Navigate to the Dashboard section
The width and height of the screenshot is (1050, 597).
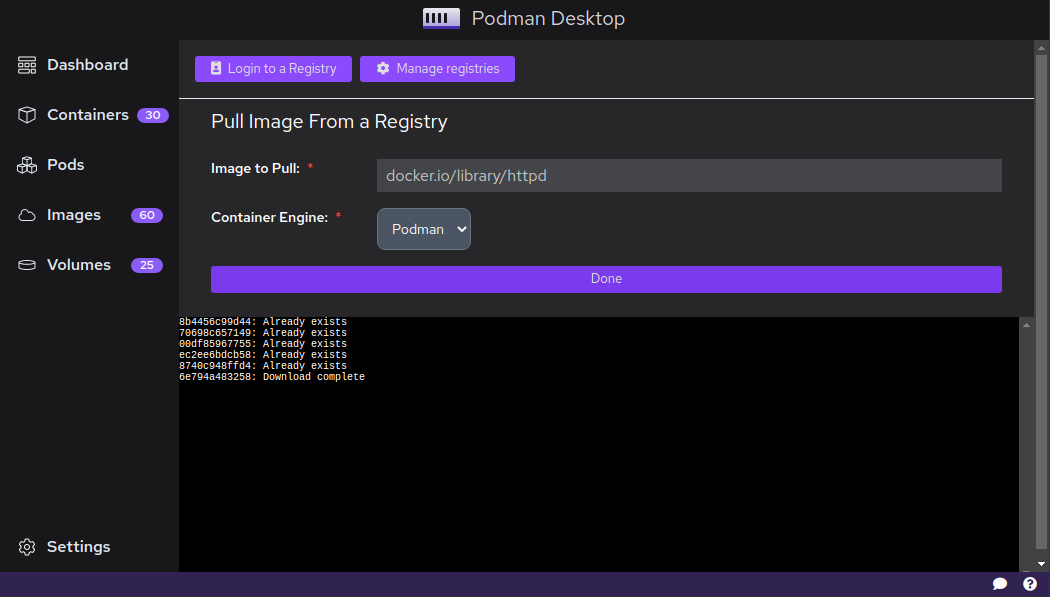pyautogui.click(x=87, y=64)
